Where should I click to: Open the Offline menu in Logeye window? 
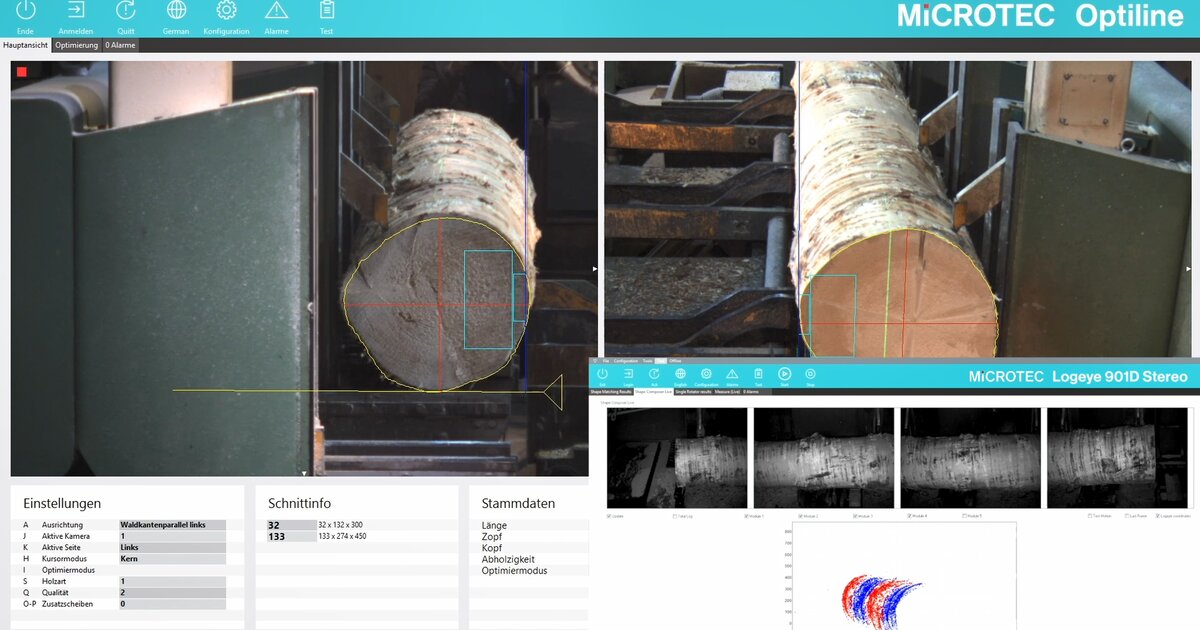coord(675,360)
